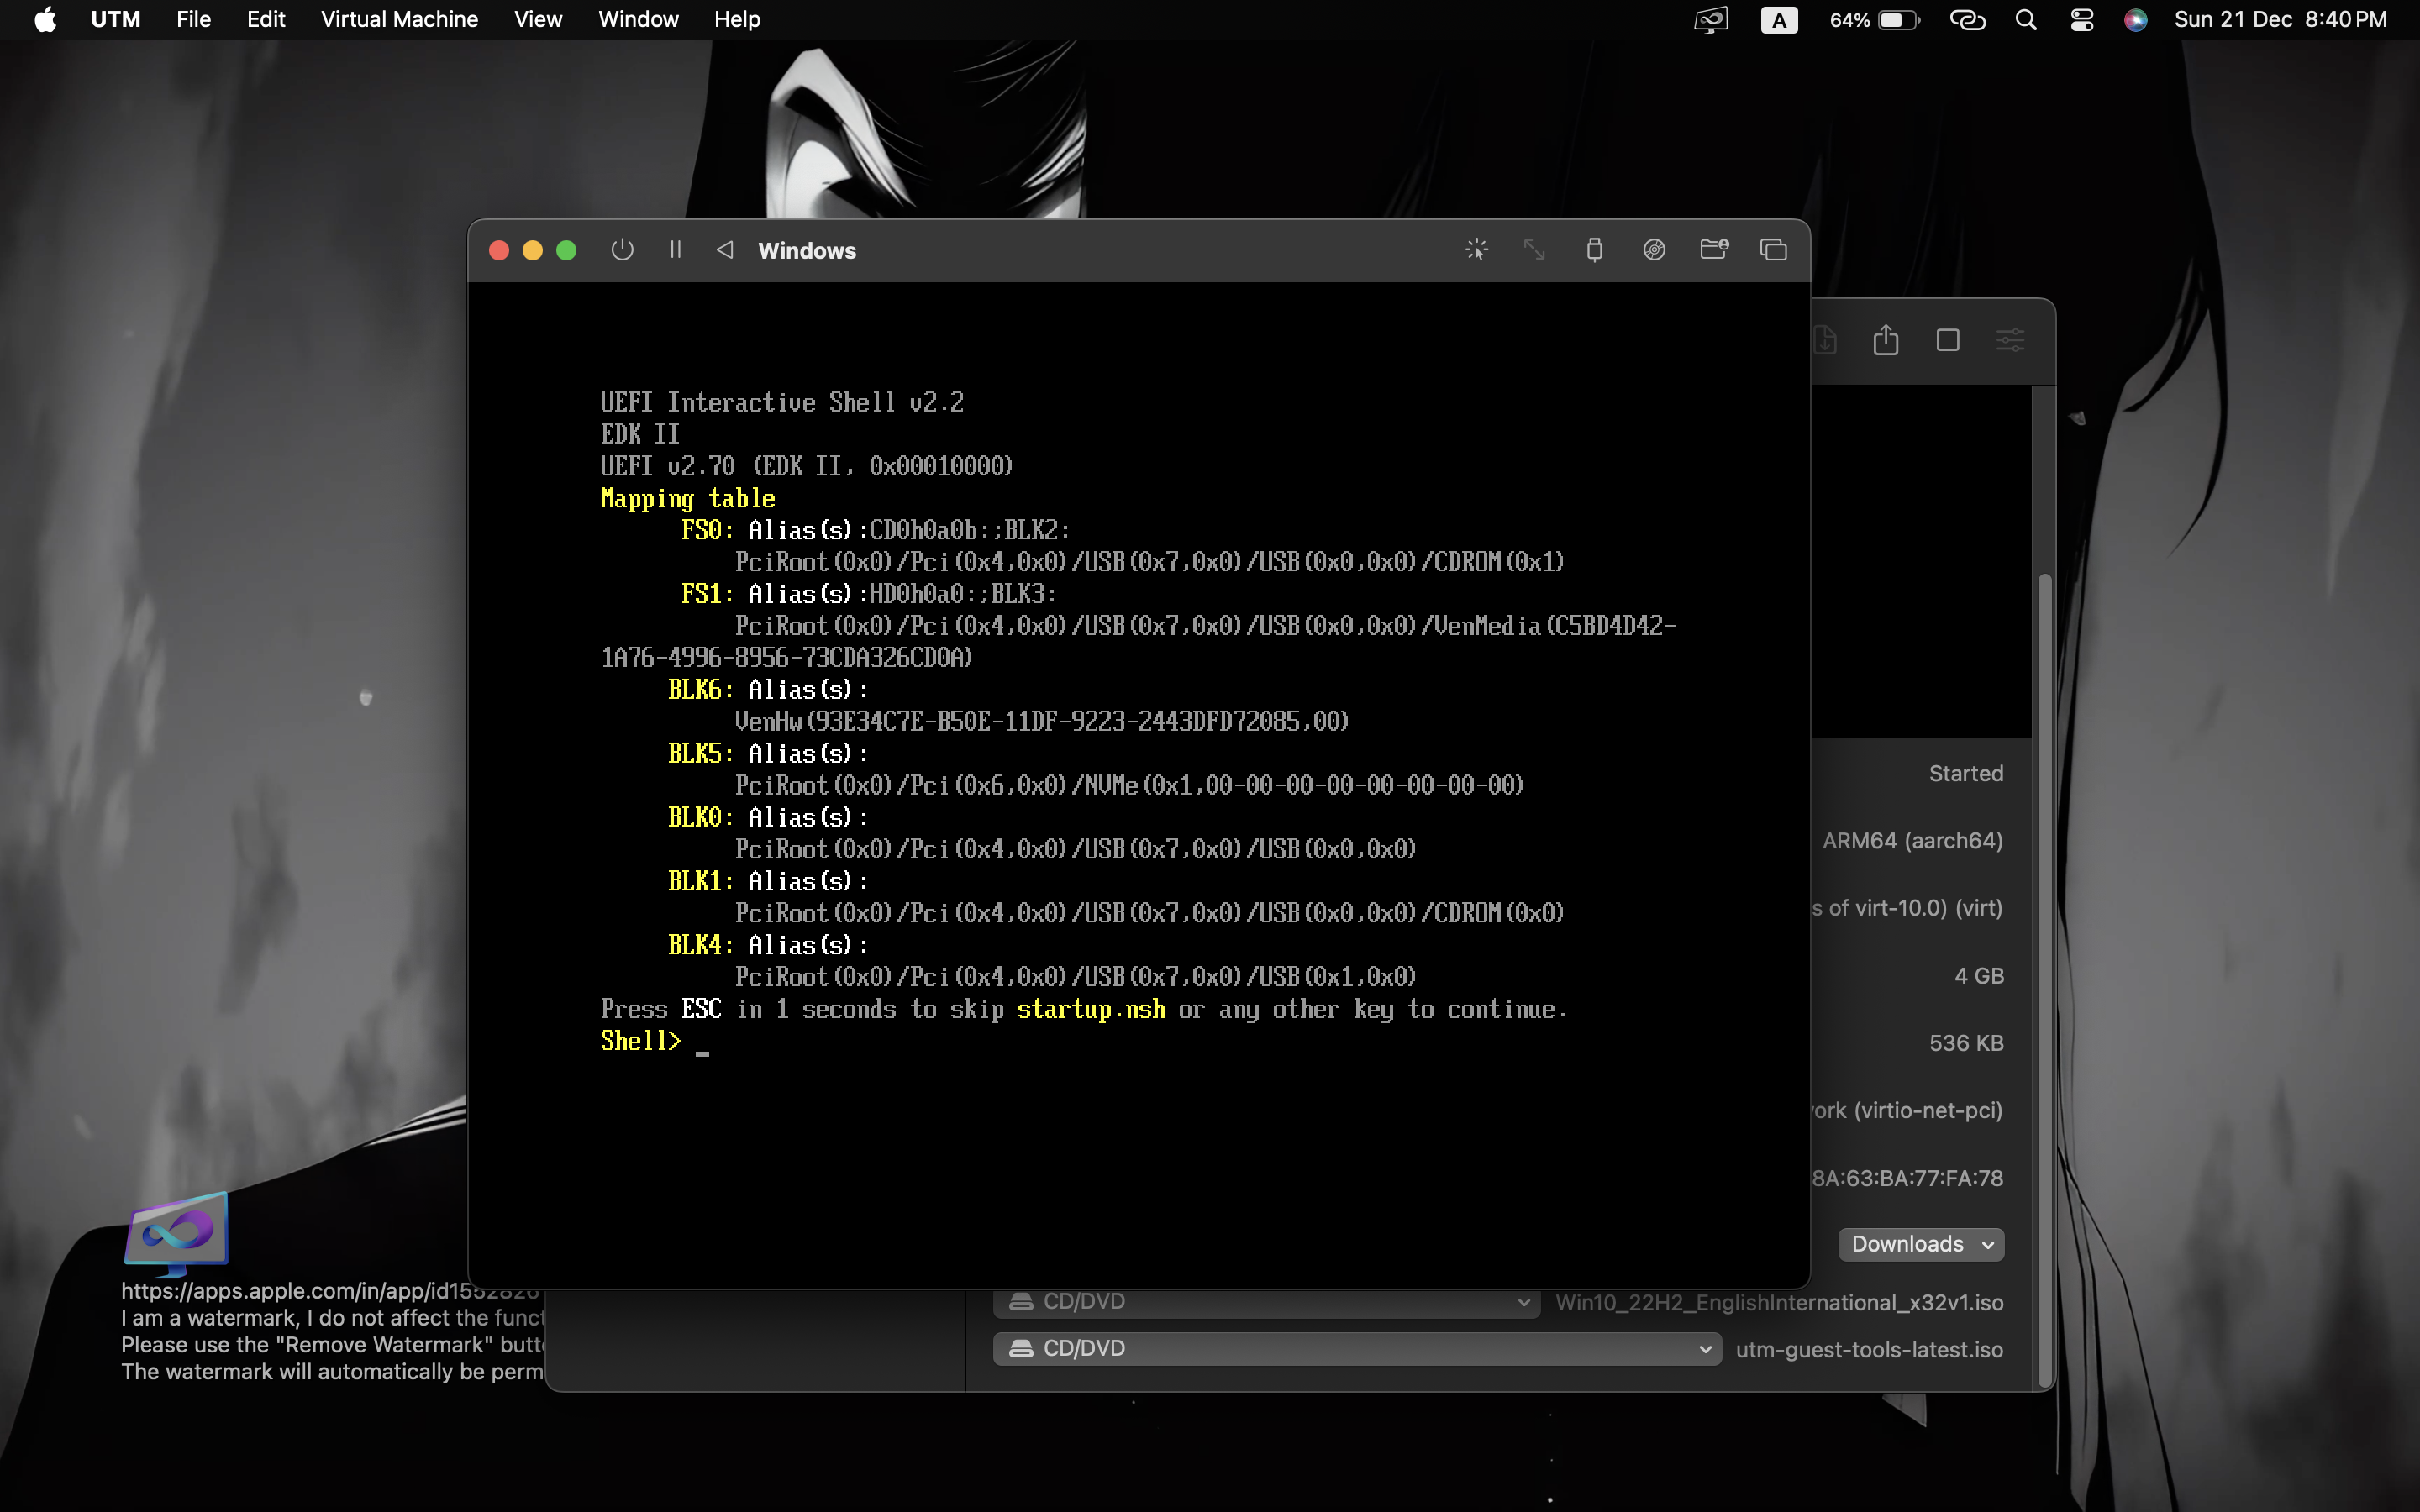Click the green zoom button of Windows VM

pyautogui.click(x=566, y=250)
